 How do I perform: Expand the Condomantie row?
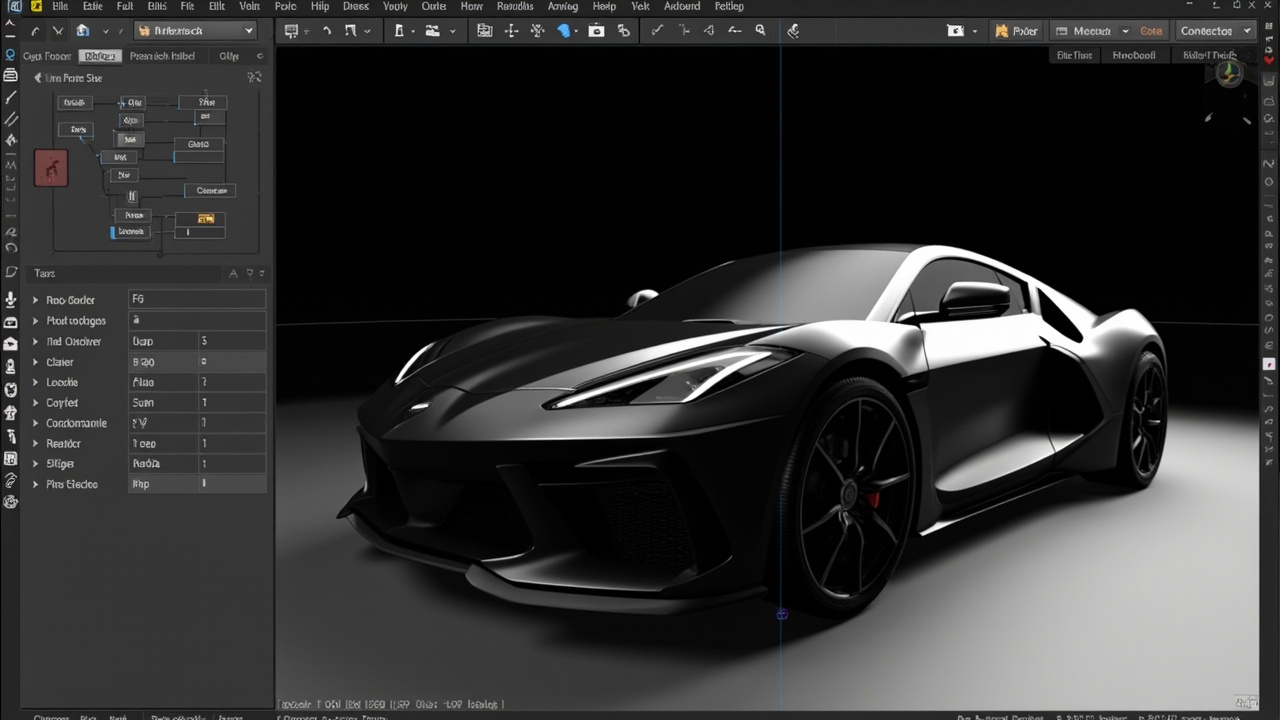coord(35,423)
